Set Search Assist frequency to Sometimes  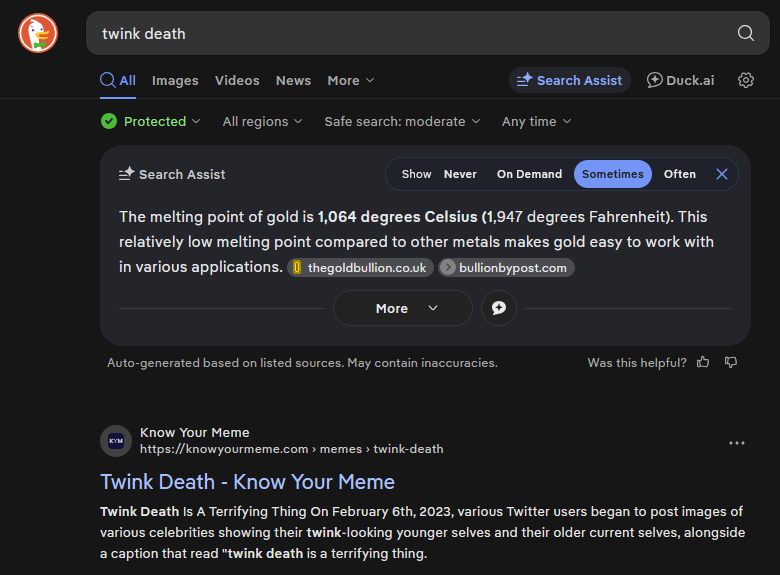(x=613, y=174)
